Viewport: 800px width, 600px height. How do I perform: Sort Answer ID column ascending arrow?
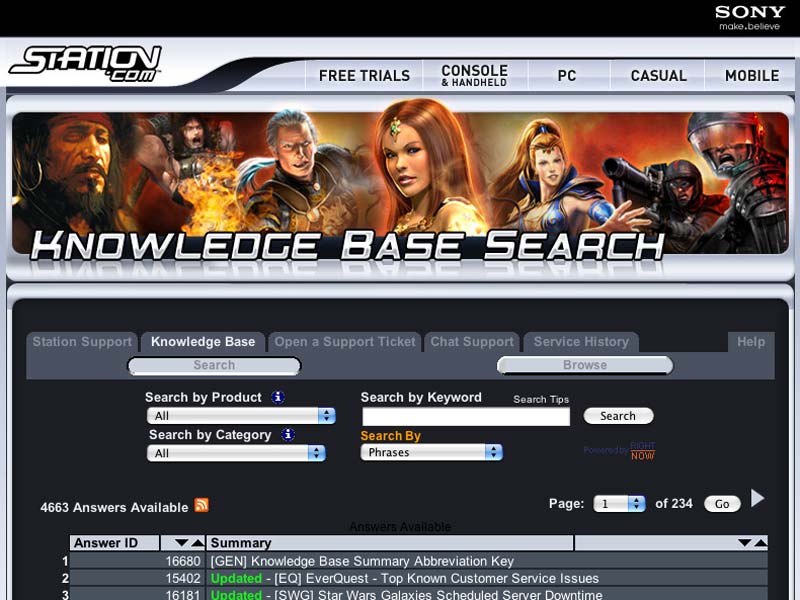tap(197, 543)
